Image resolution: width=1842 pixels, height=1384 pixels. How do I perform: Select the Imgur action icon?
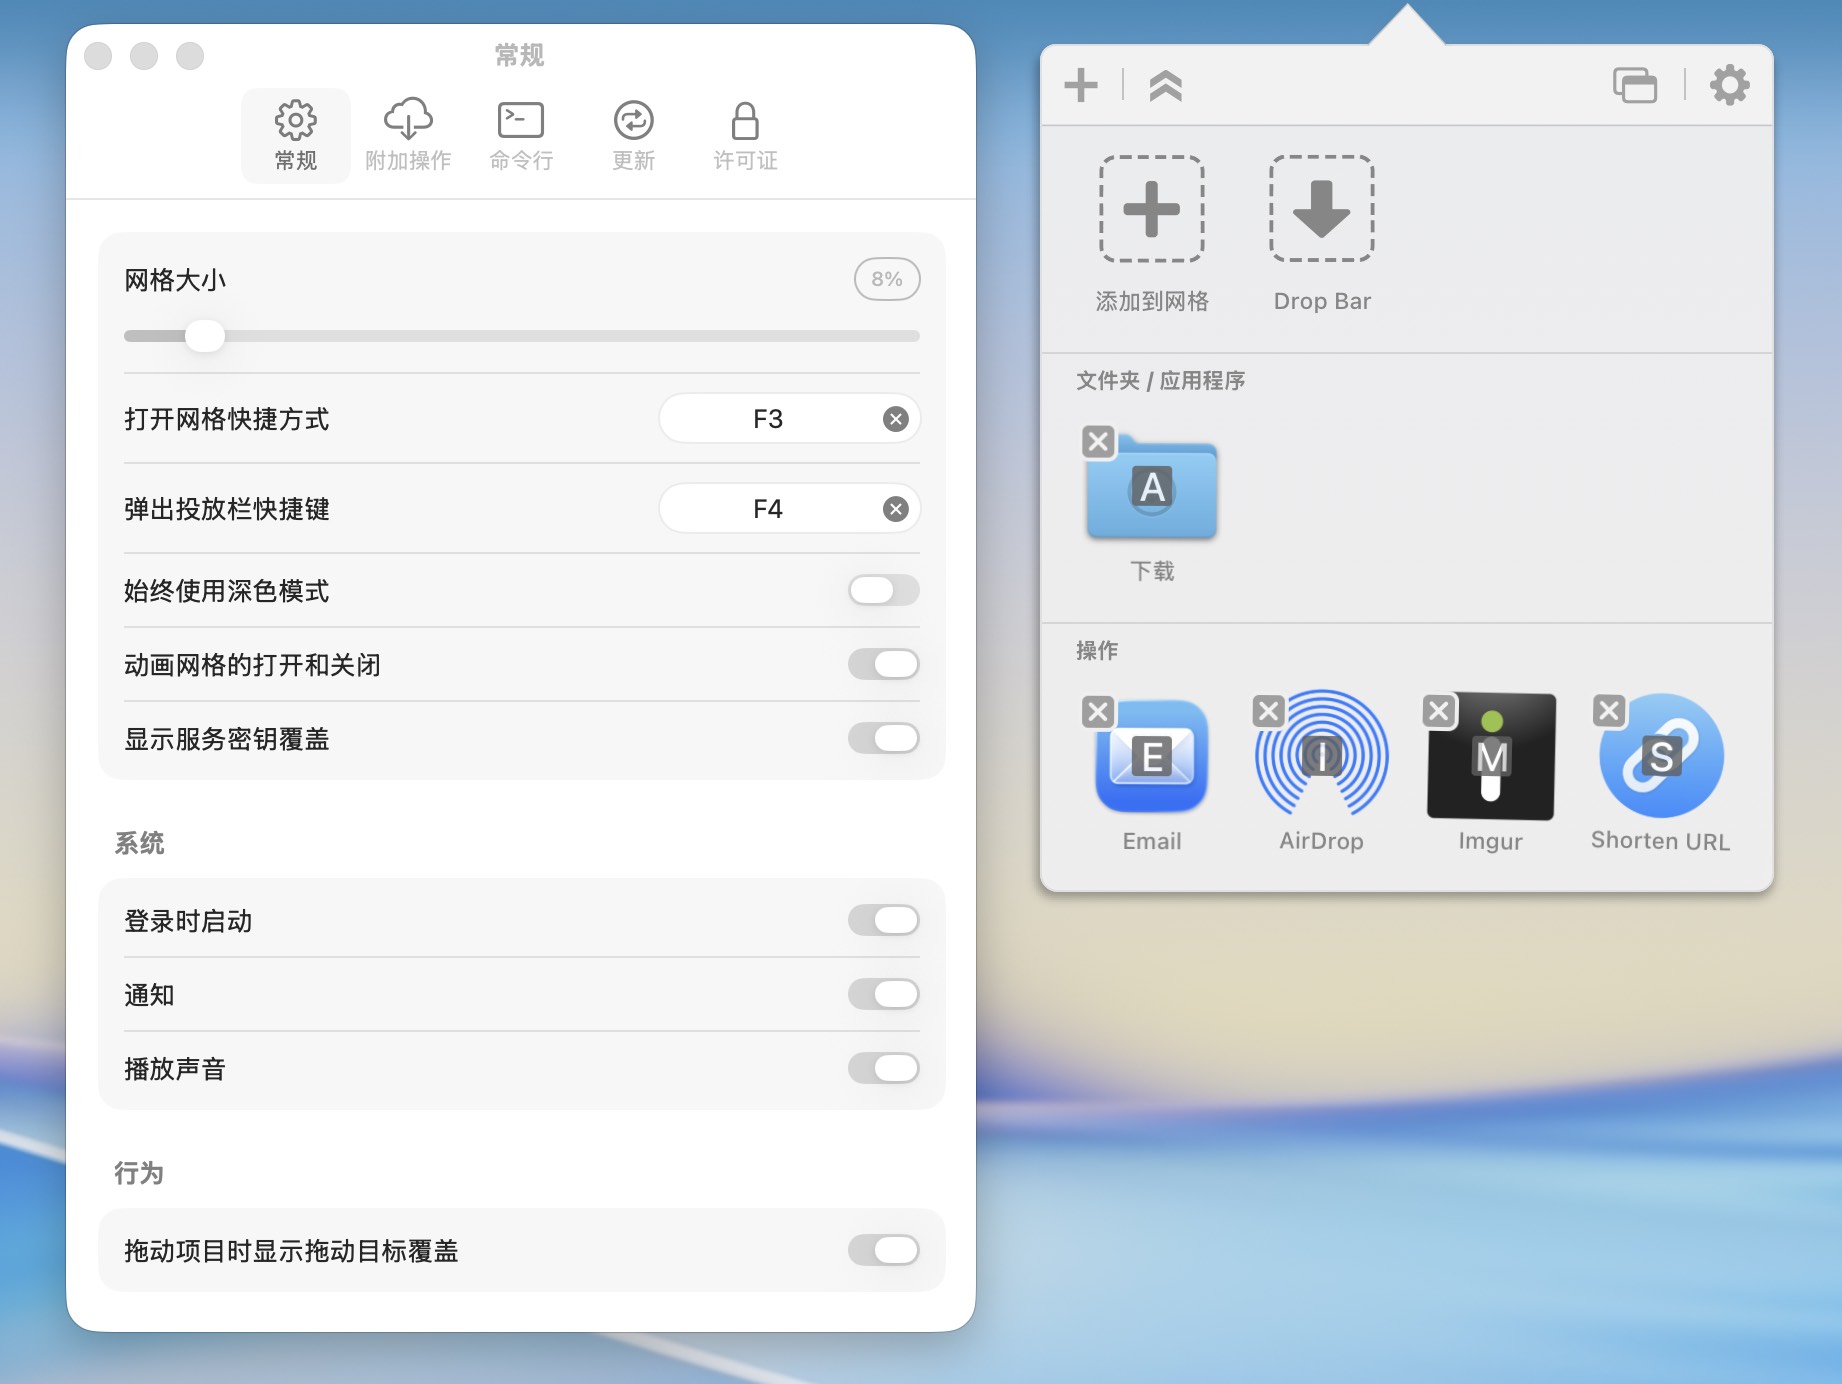(x=1491, y=757)
